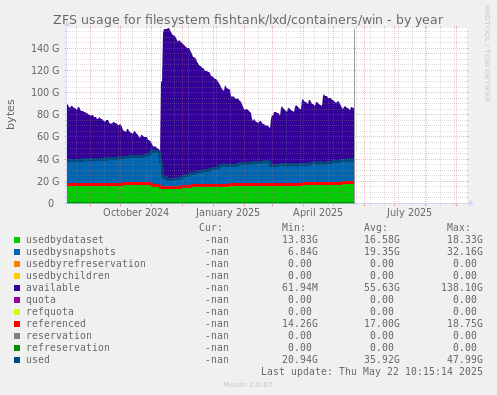Click the gray reservation legend swatch
This screenshot has width=497, height=395.
17,336
